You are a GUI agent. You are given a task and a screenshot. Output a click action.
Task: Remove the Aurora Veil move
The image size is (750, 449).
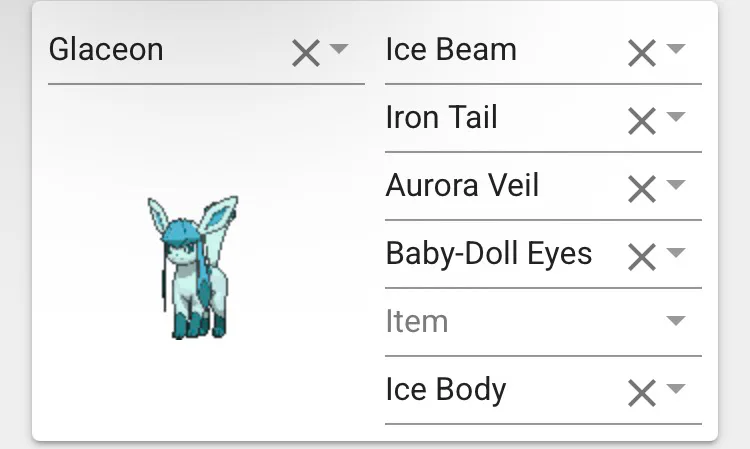tap(641, 189)
